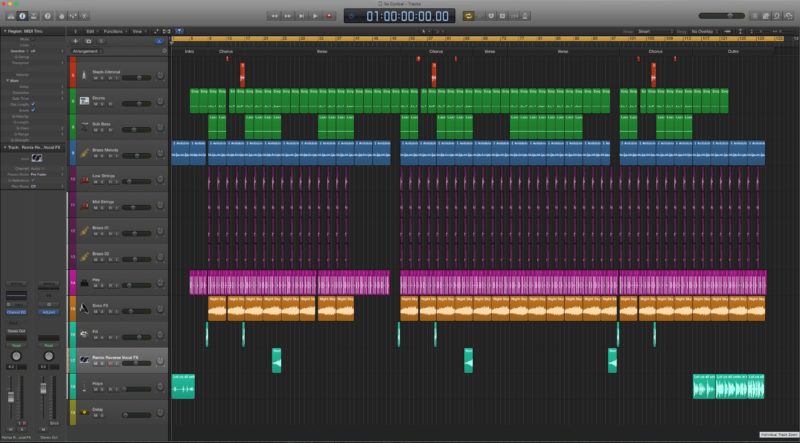
Task: Open the Apple Loops browser icon
Action: coord(777,16)
